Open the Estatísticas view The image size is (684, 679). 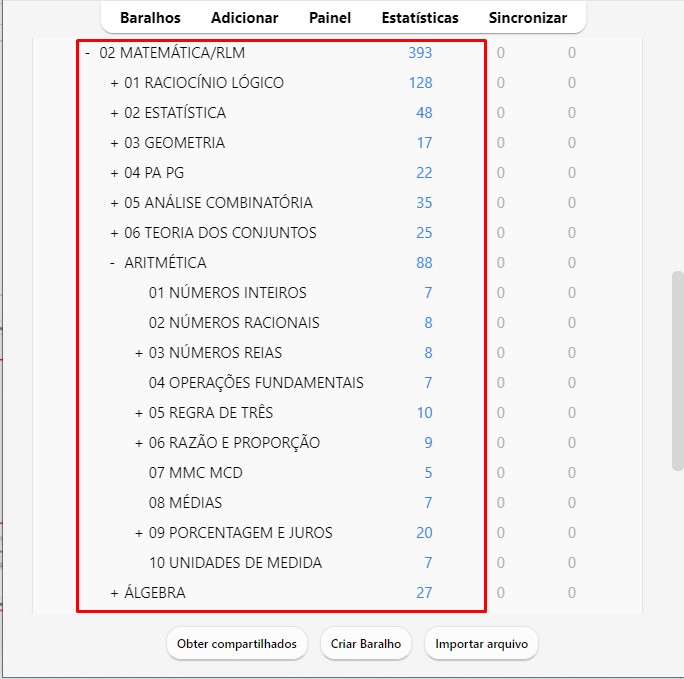(420, 18)
